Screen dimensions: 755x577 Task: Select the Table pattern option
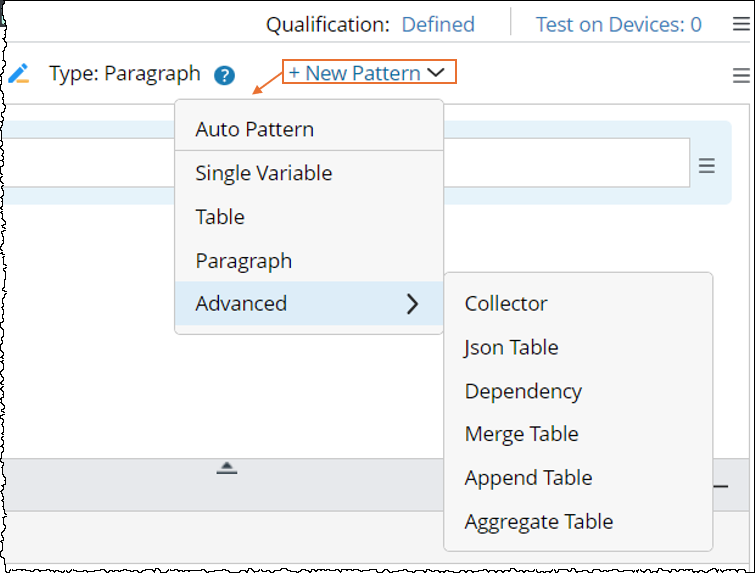pos(220,217)
